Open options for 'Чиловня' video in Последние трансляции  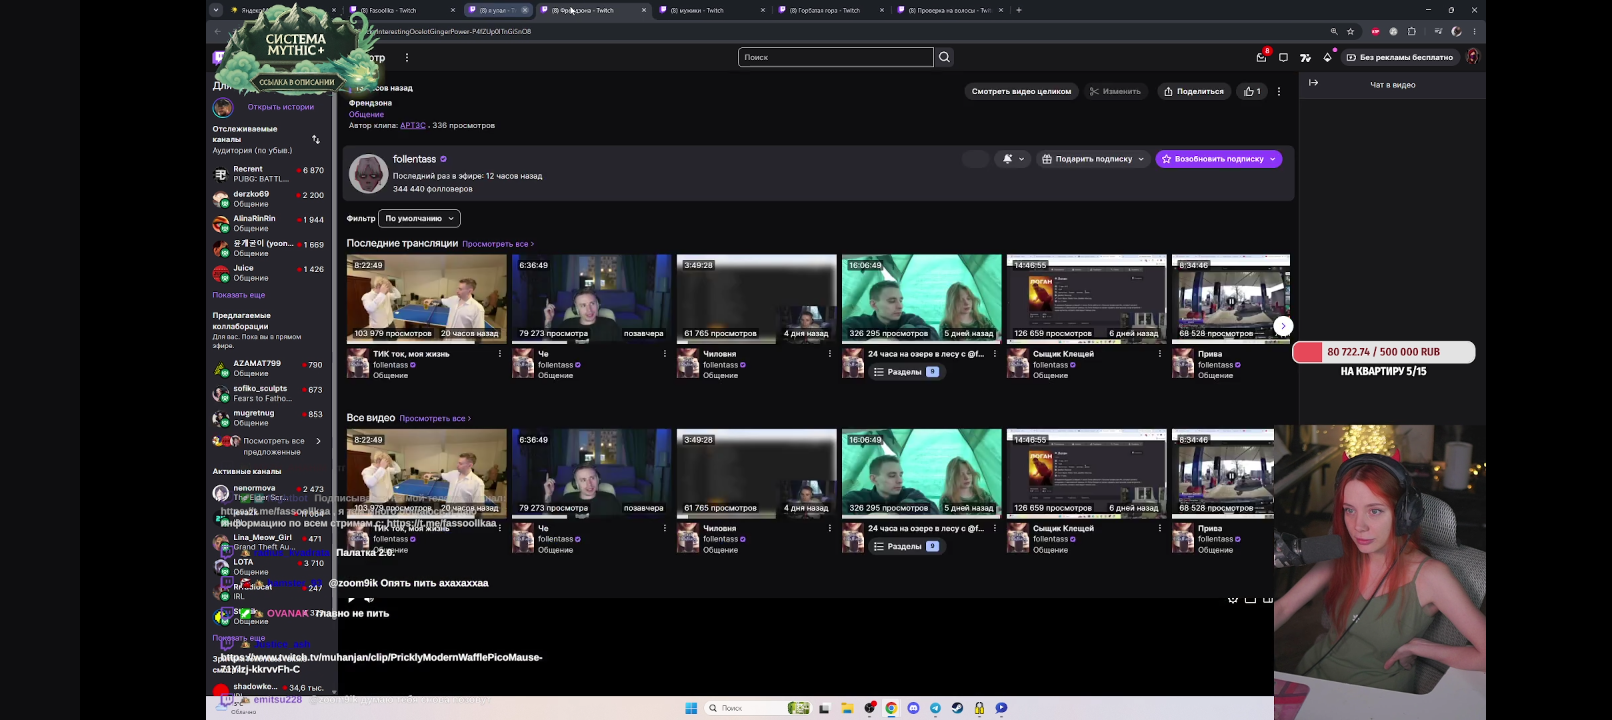(x=830, y=354)
